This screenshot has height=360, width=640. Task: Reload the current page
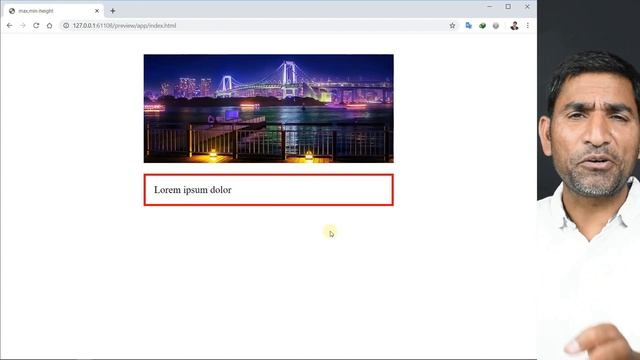pyautogui.click(x=36, y=25)
